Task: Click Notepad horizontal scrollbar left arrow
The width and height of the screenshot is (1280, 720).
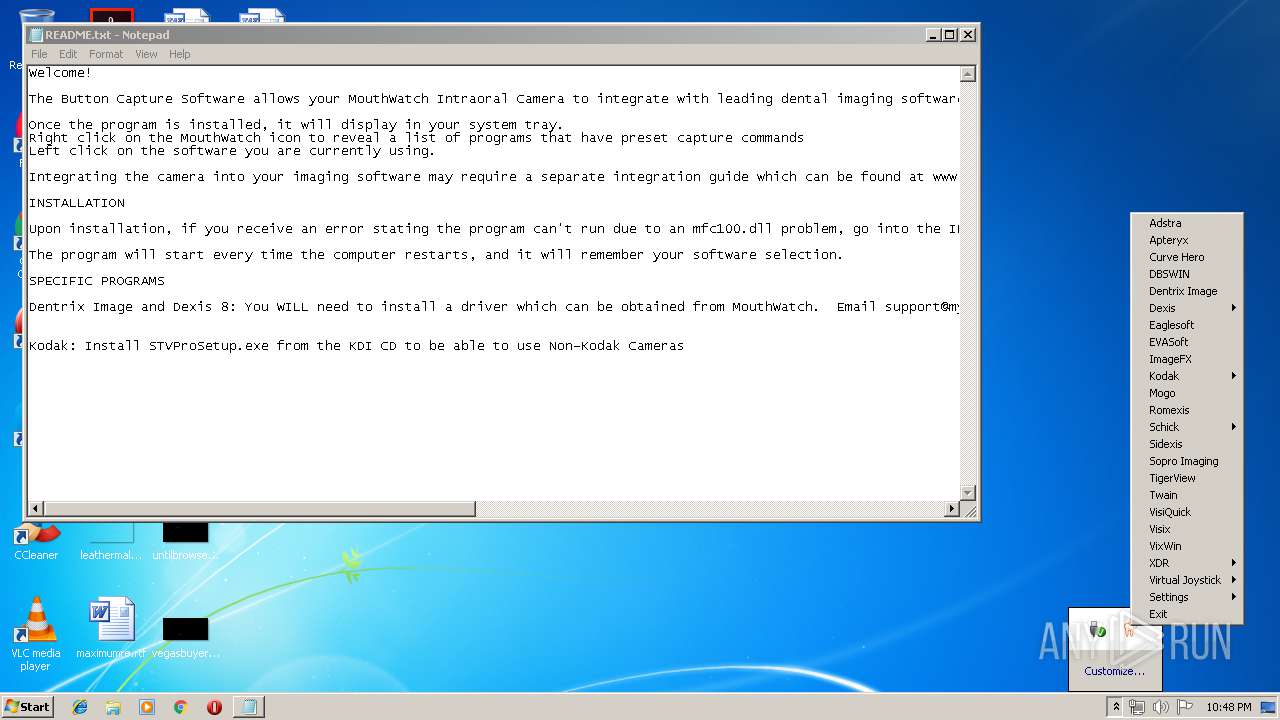Action: 36,509
